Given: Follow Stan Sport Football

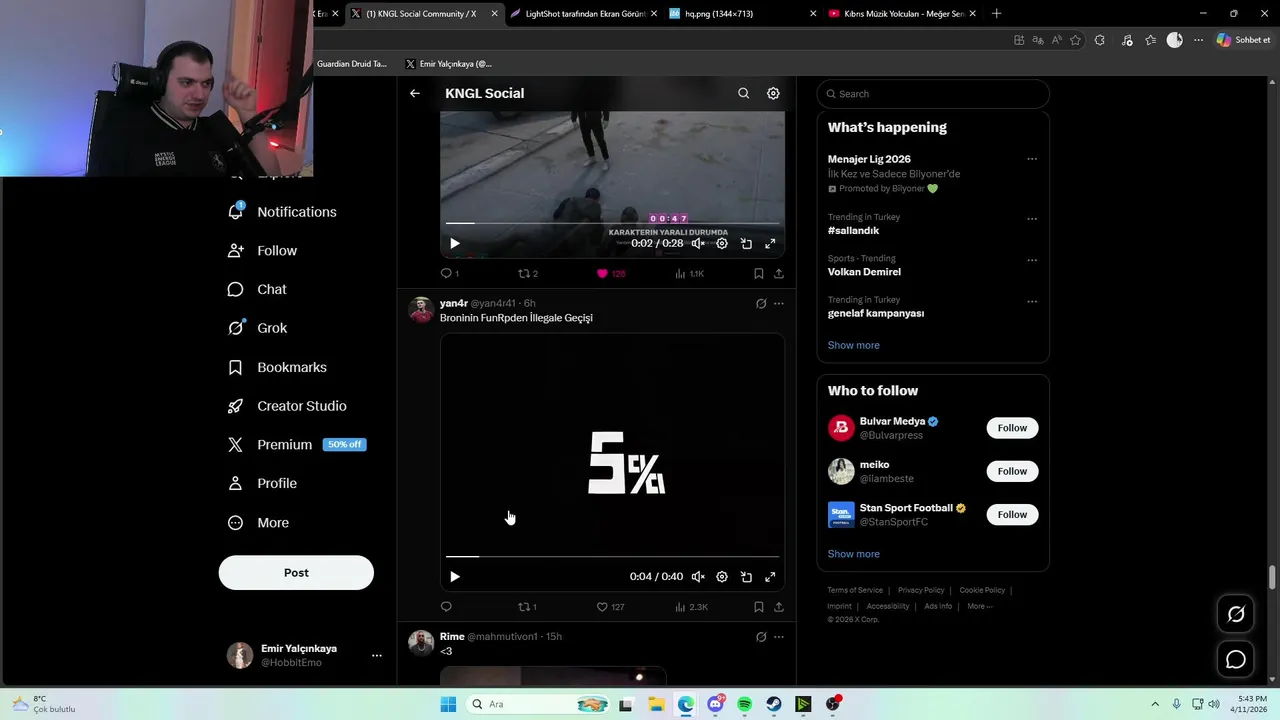Looking at the screenshot, I should coord(1012,514).
